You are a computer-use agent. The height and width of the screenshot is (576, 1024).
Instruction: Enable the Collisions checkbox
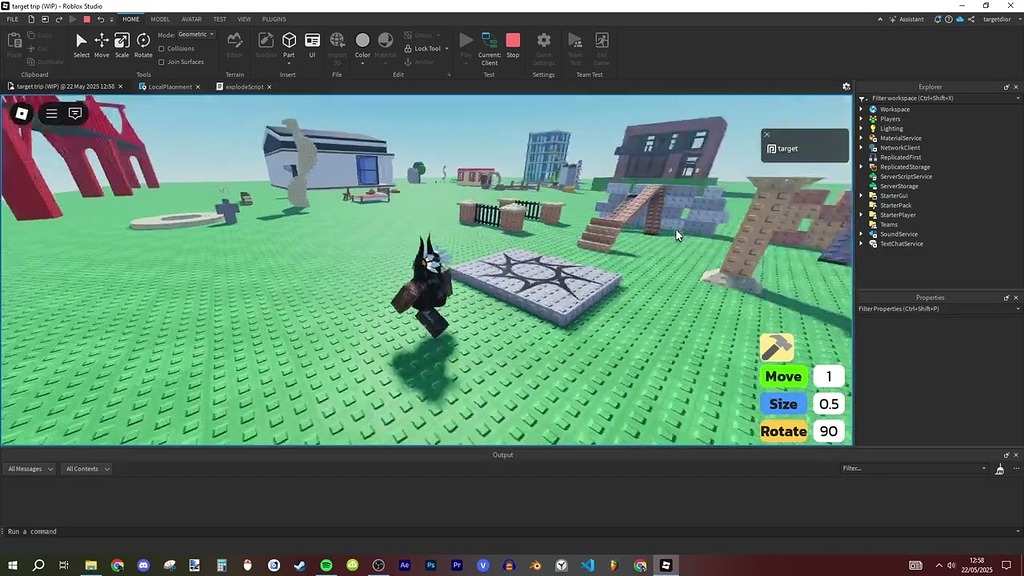coord(162,48)
